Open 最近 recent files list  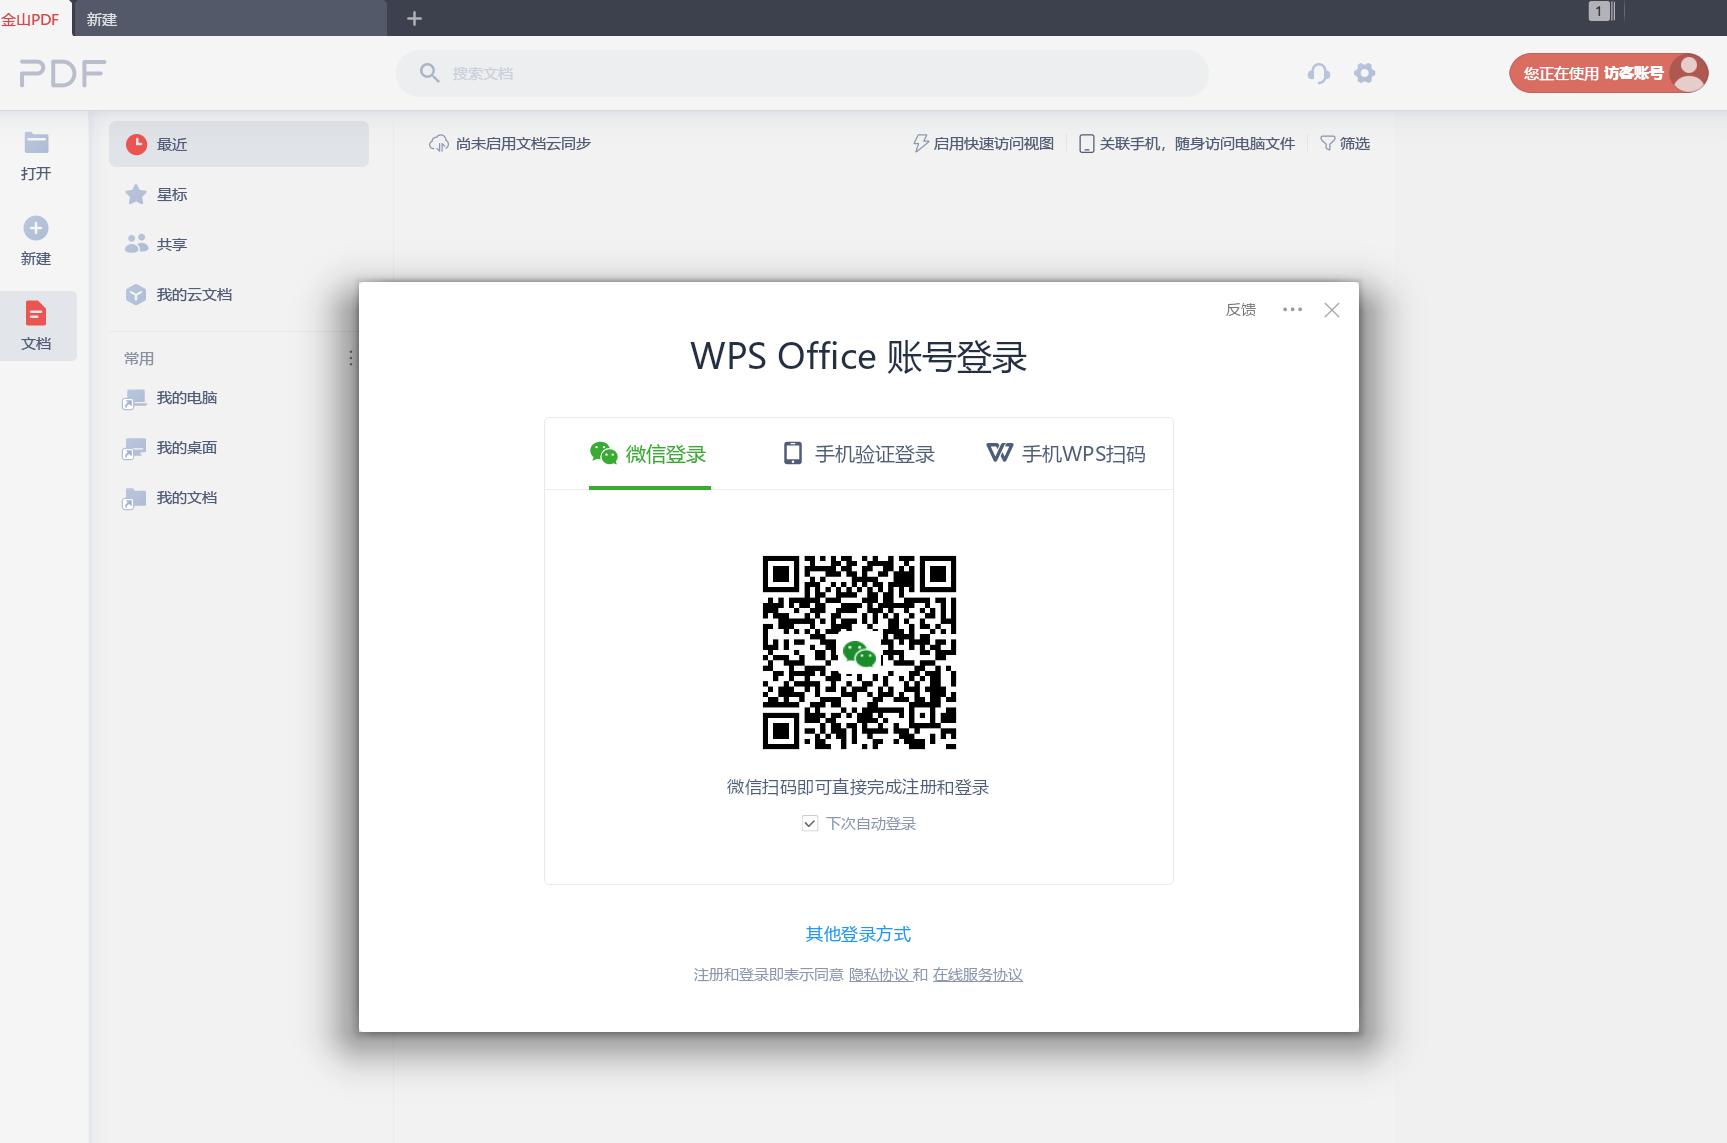(239, 144)
